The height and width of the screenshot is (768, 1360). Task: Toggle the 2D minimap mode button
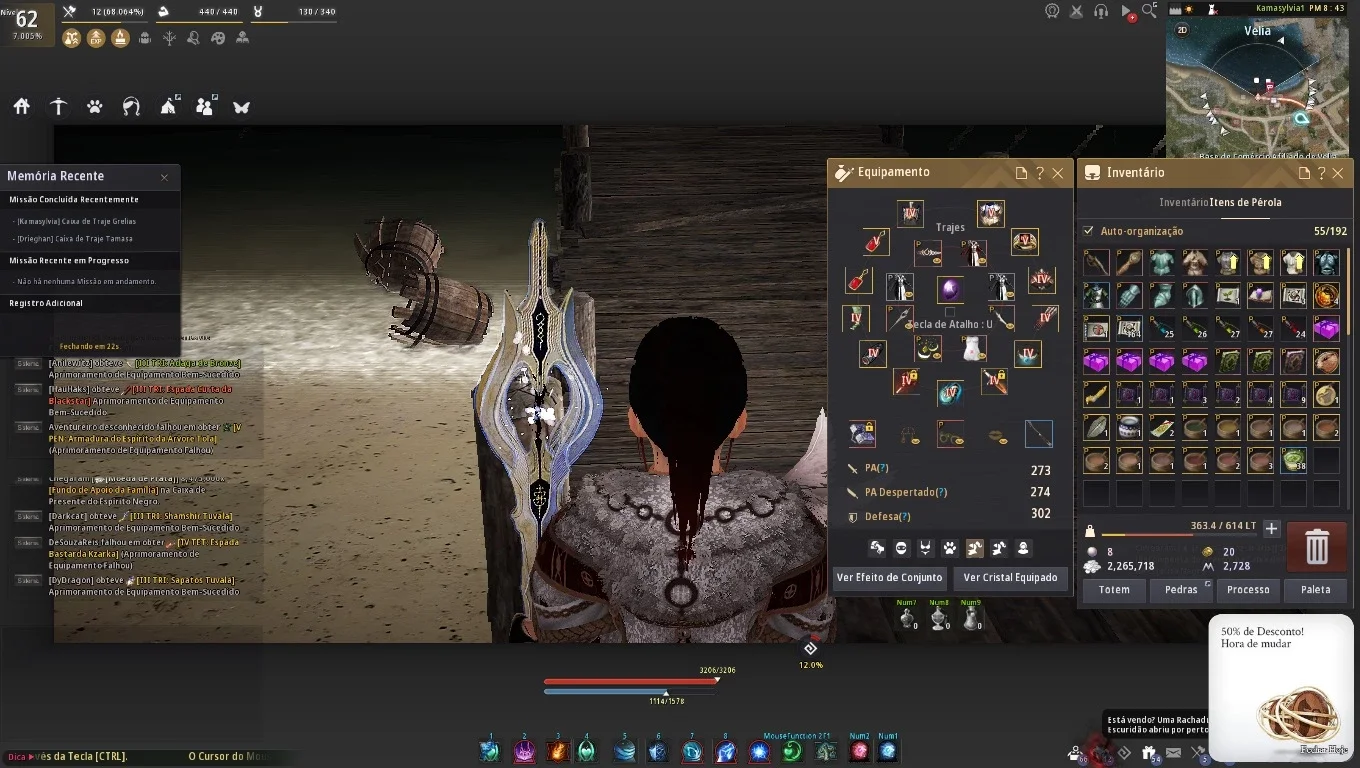1182,30
